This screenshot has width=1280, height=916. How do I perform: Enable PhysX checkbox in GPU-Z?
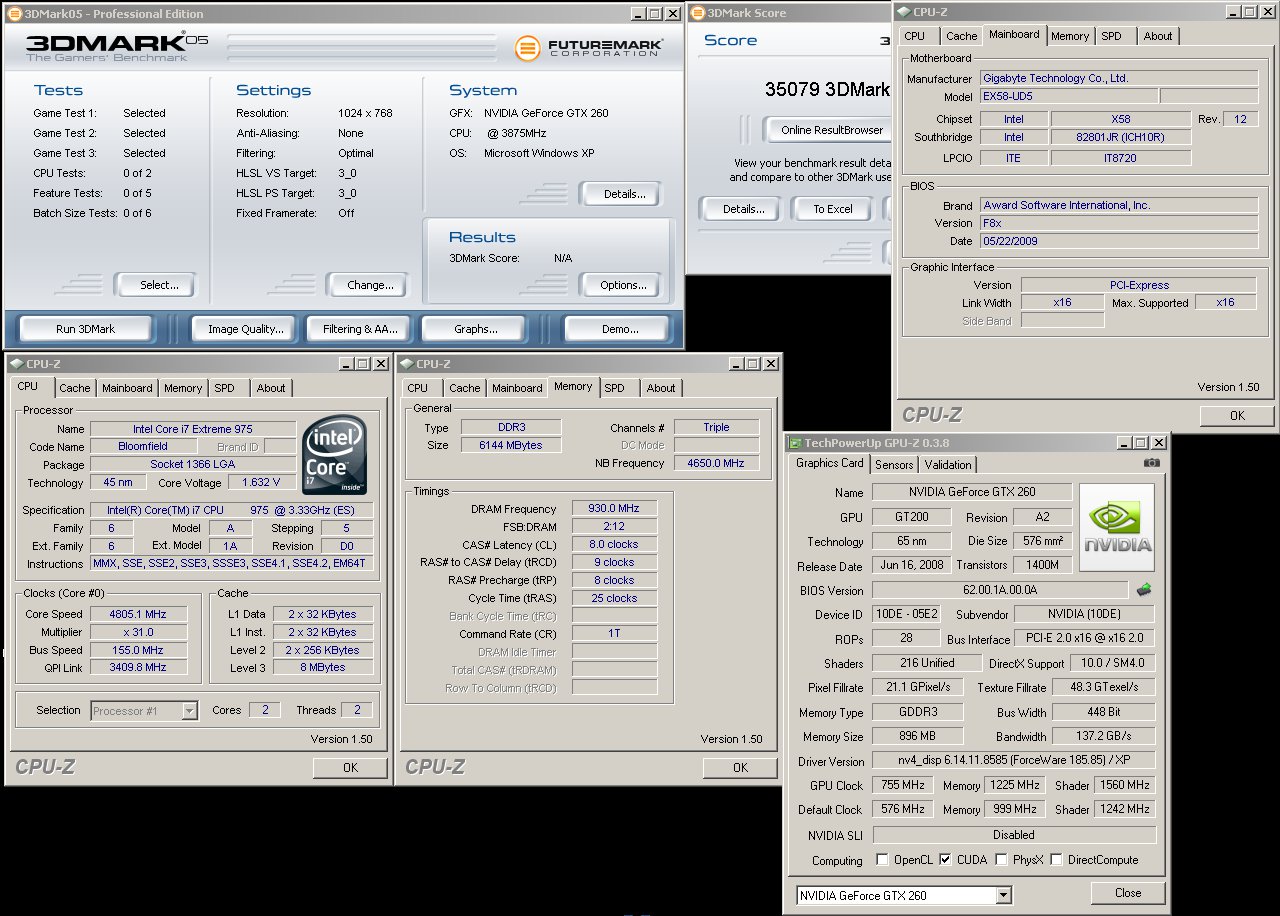pos(1001,860)
